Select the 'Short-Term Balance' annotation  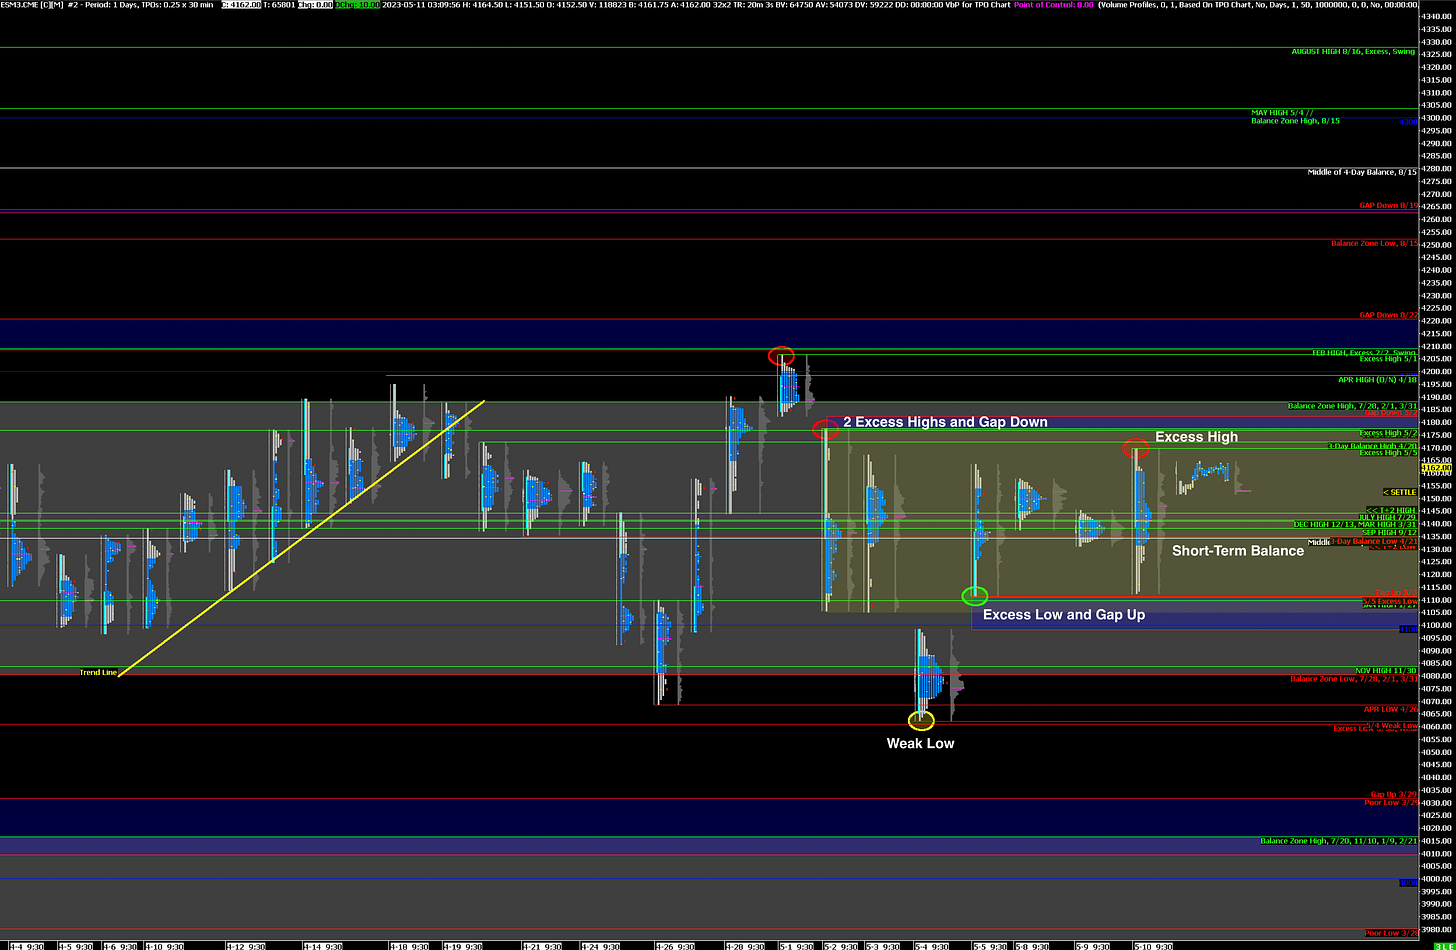(1238, 551)
